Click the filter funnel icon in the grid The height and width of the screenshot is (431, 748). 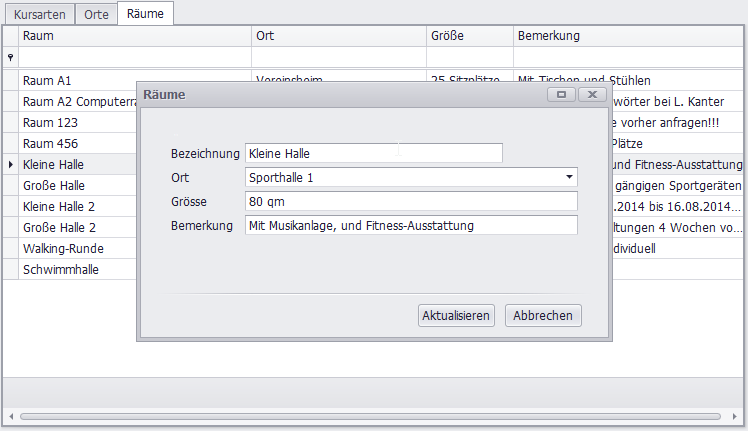[10, 58]
